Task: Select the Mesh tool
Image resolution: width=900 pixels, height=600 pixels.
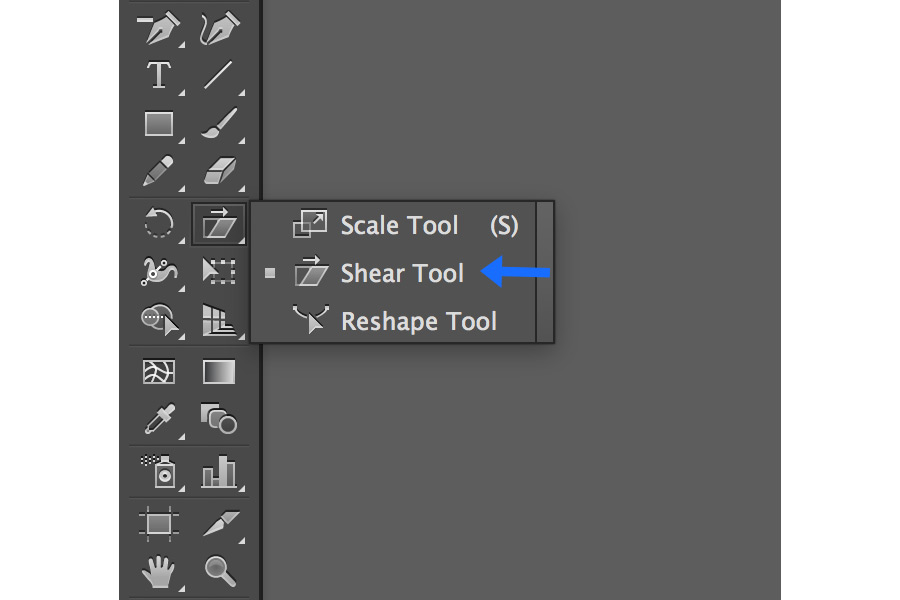Action: pyautogui.click(x=159, y=371)
